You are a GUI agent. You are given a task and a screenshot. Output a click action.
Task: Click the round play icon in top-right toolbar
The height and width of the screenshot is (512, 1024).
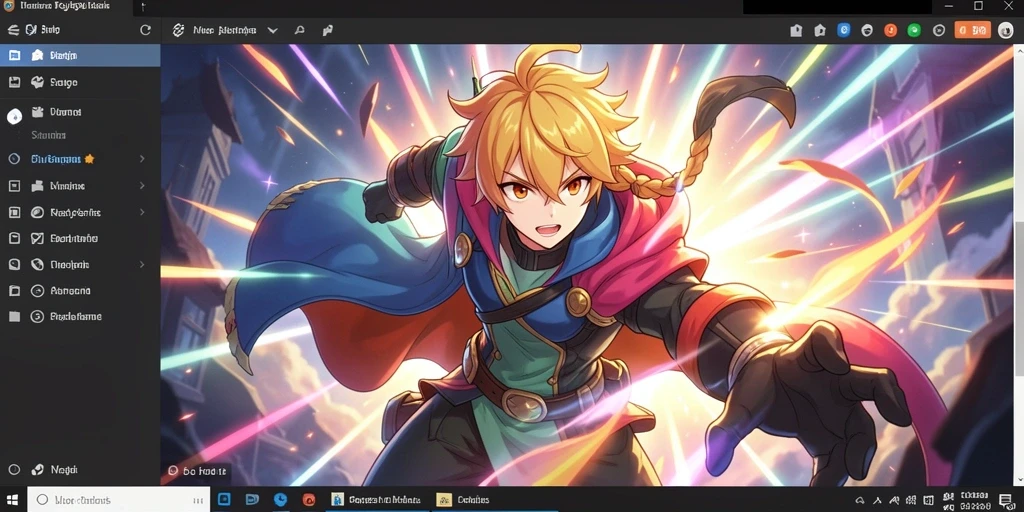[x=939, y=30]
